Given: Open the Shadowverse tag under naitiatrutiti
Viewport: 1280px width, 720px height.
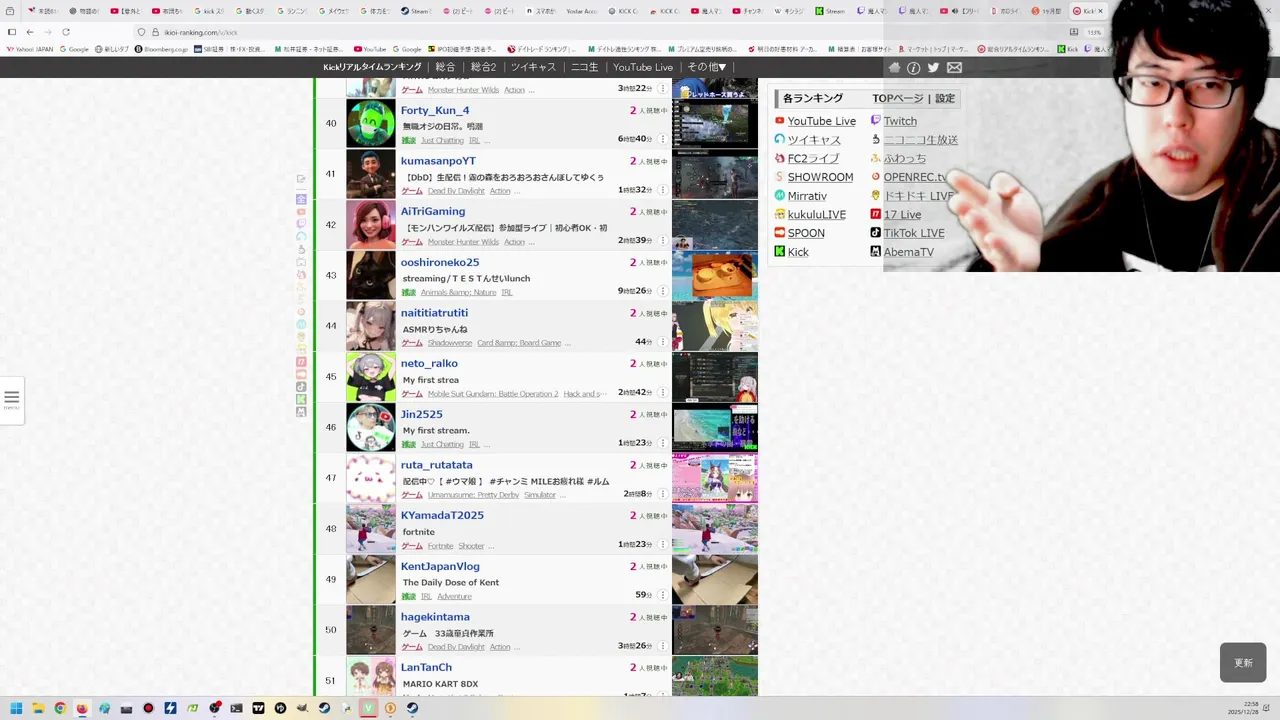Looking at the screenshot, I should 450,343.
